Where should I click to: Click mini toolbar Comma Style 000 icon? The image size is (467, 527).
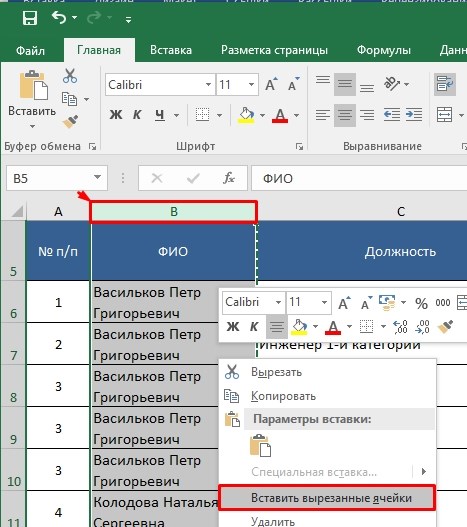(443, 303)
